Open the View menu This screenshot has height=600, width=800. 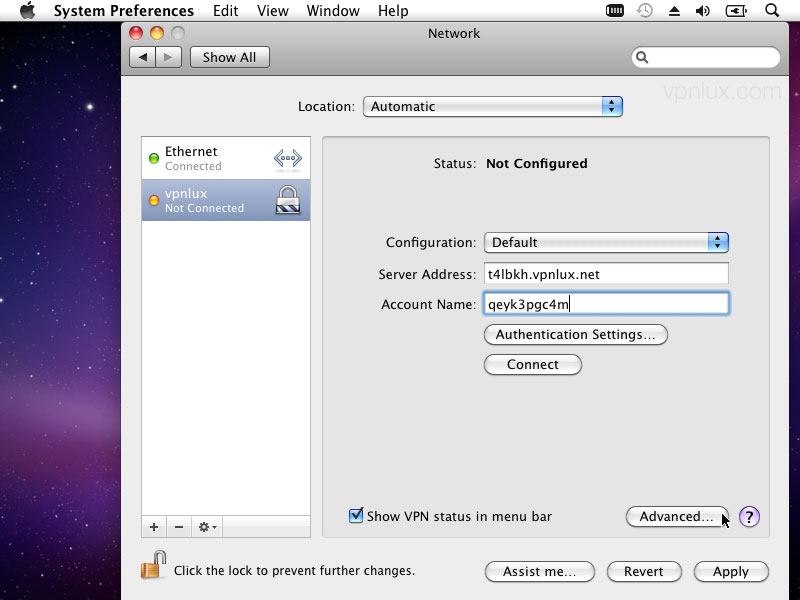coord(272,11)
